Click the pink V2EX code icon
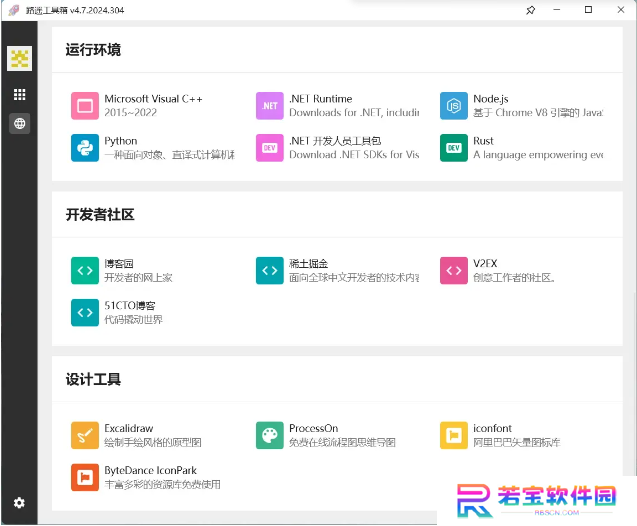Screen dimensions: 637x526 click(x=454, y=271)
